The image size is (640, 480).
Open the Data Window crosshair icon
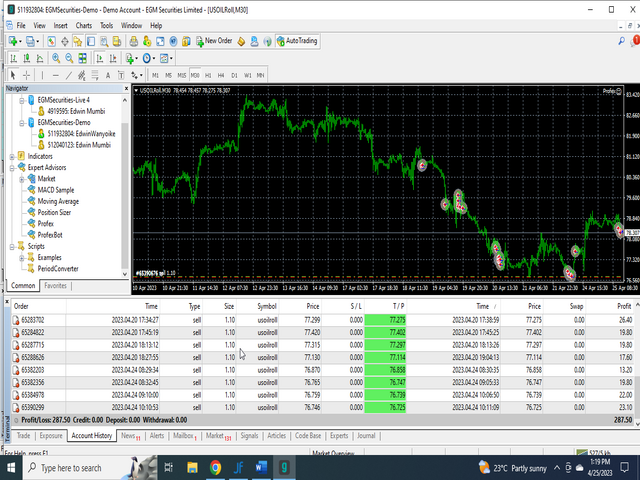click(64, 41)
